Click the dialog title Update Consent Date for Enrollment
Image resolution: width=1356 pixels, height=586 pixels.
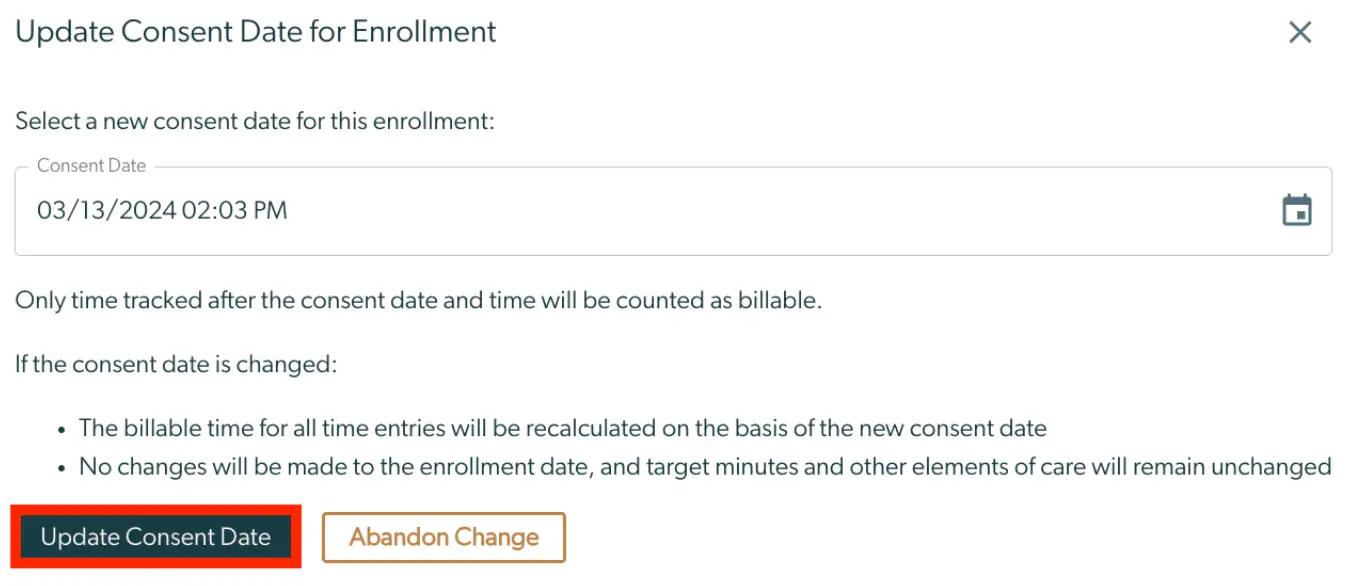(254, 32)
